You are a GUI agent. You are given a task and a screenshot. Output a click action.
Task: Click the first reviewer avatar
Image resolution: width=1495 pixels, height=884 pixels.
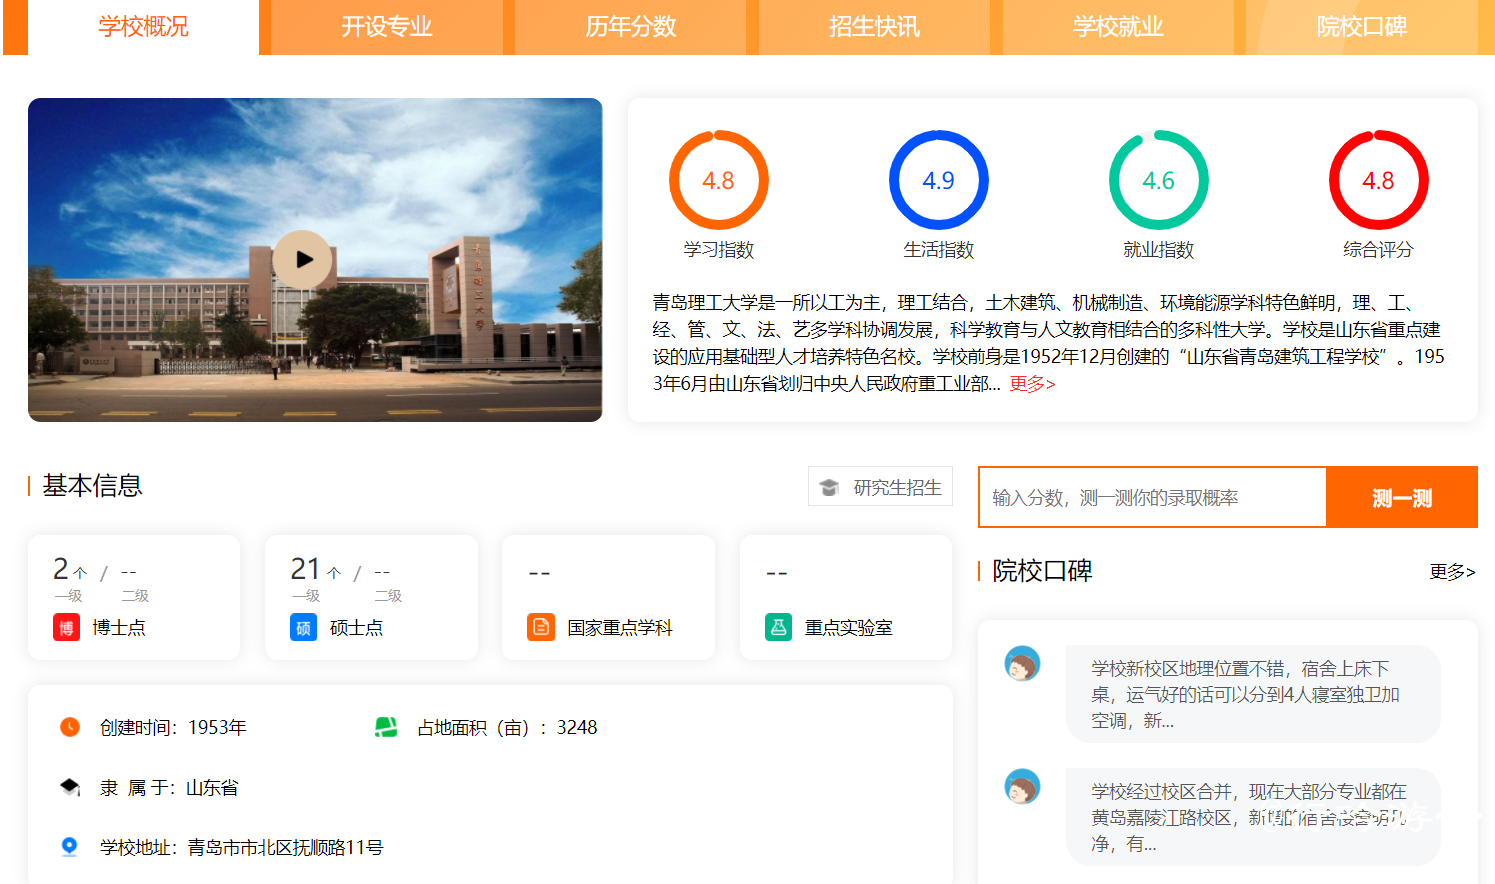tap(1022, 663)
